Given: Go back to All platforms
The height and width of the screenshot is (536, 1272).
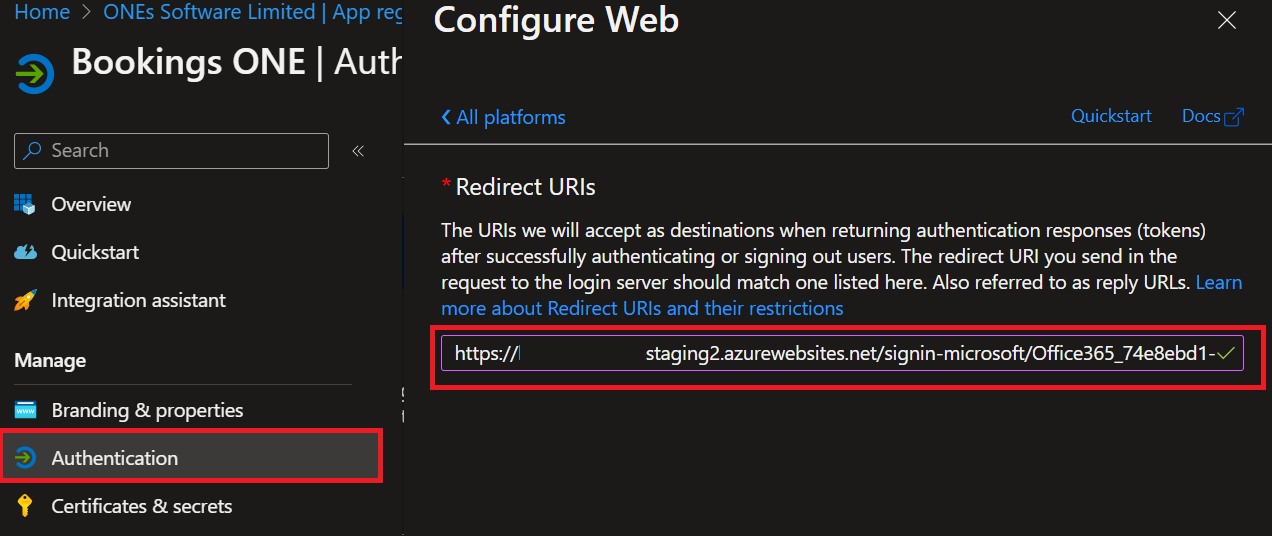Looking at the screenshot, I should tap(503, 117).
